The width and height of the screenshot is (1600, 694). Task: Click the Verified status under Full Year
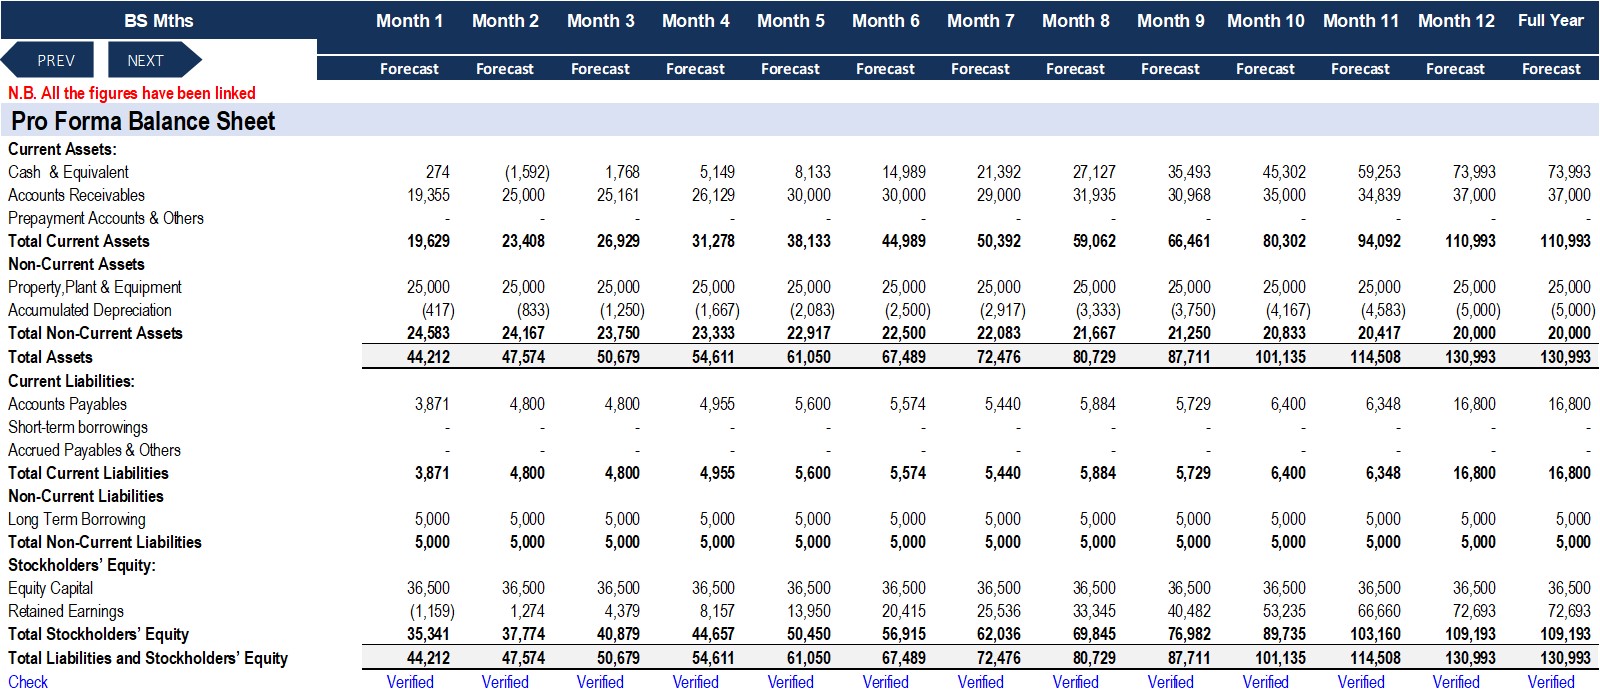1551,682
